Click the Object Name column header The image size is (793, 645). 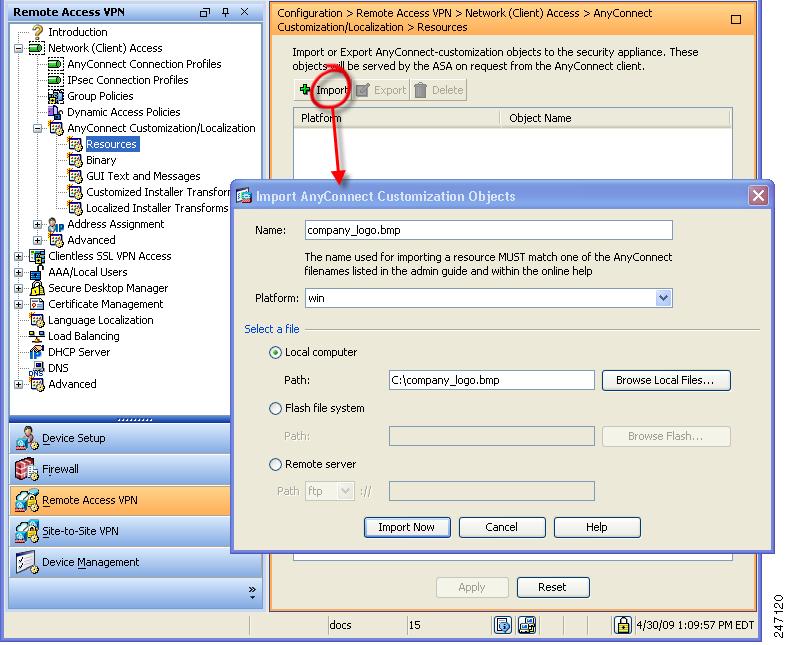[615, 118]
